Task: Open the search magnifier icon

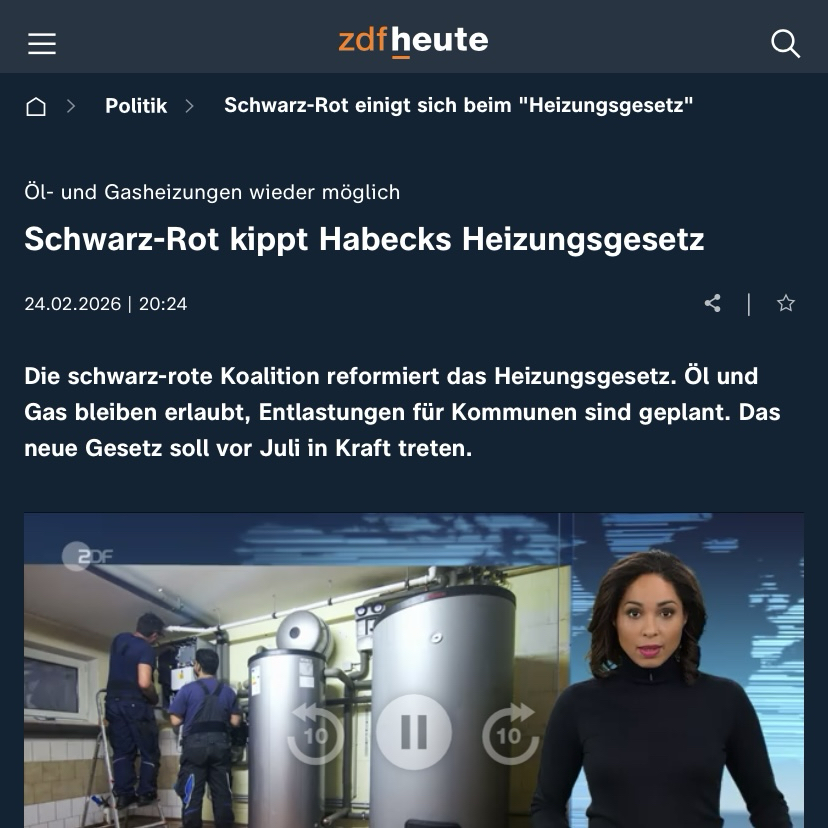Action: click(x=785, y=43)
